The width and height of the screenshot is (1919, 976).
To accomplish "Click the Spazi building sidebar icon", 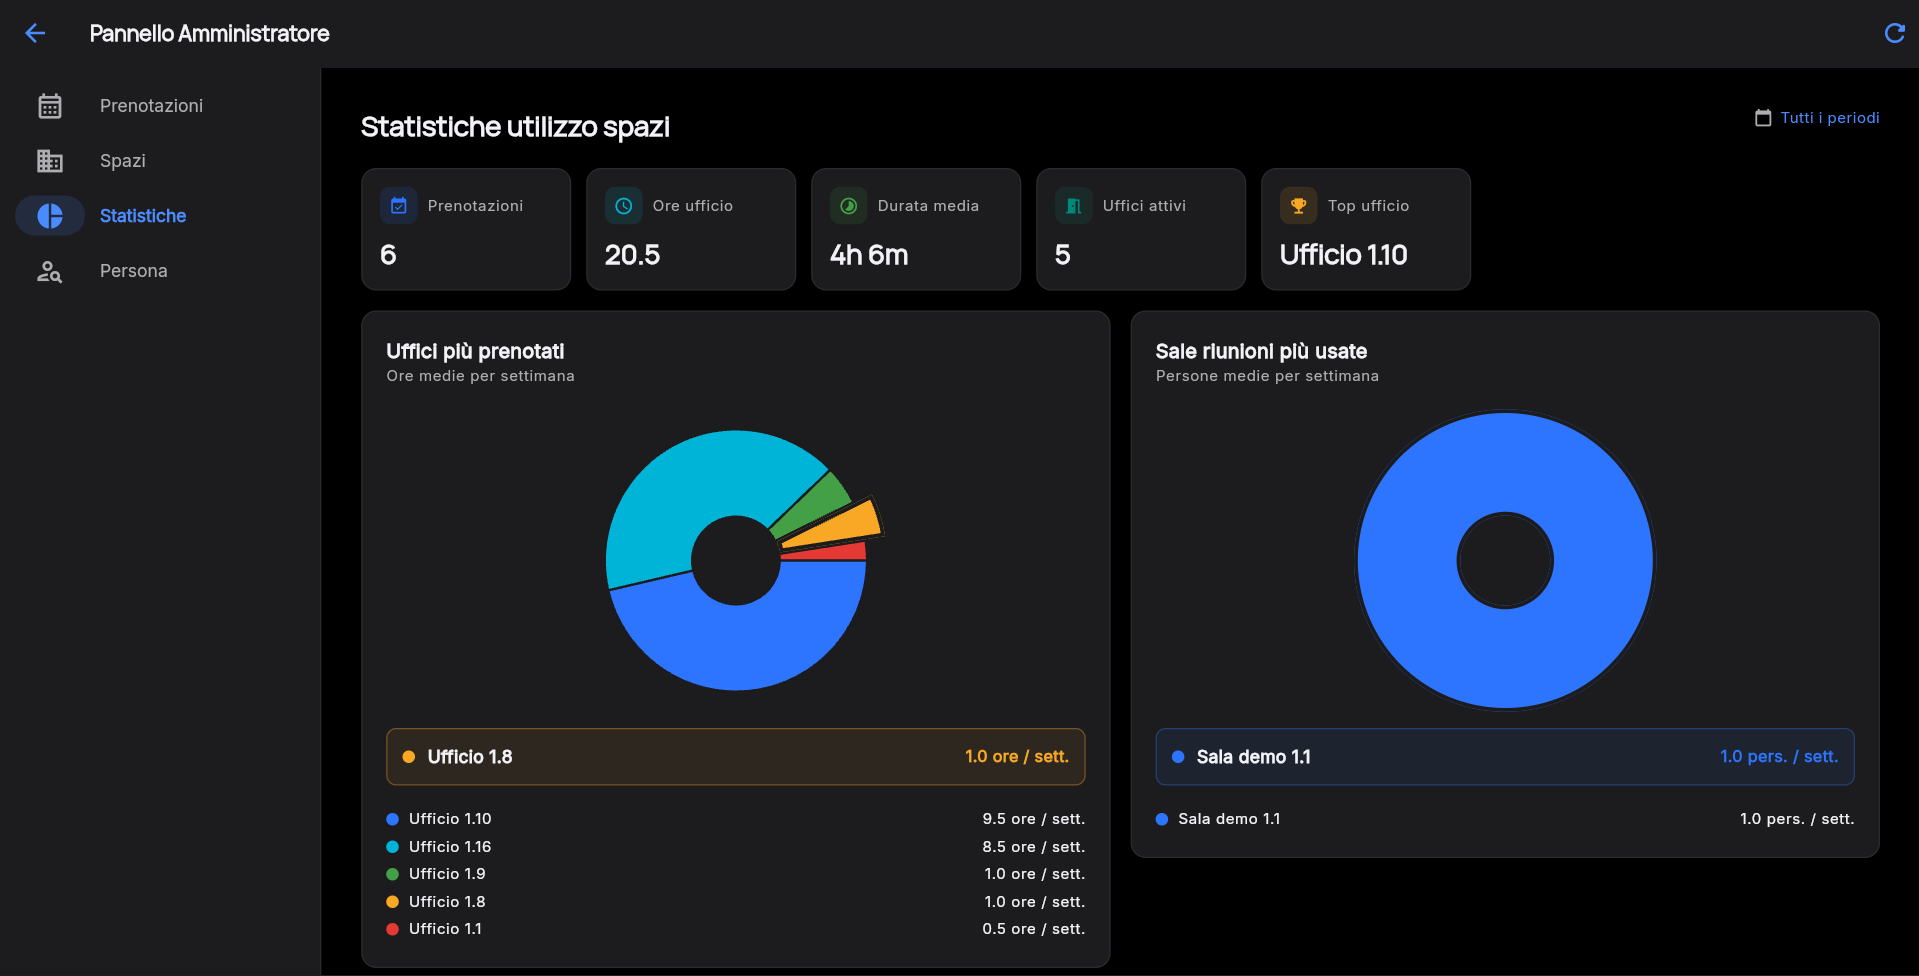I will pos(50,161).
